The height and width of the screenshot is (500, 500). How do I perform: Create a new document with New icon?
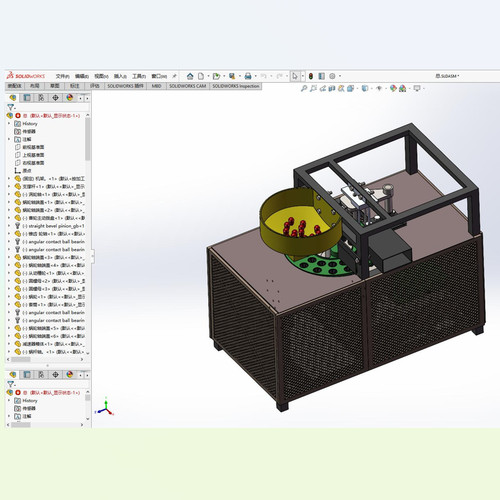point(201,76)
